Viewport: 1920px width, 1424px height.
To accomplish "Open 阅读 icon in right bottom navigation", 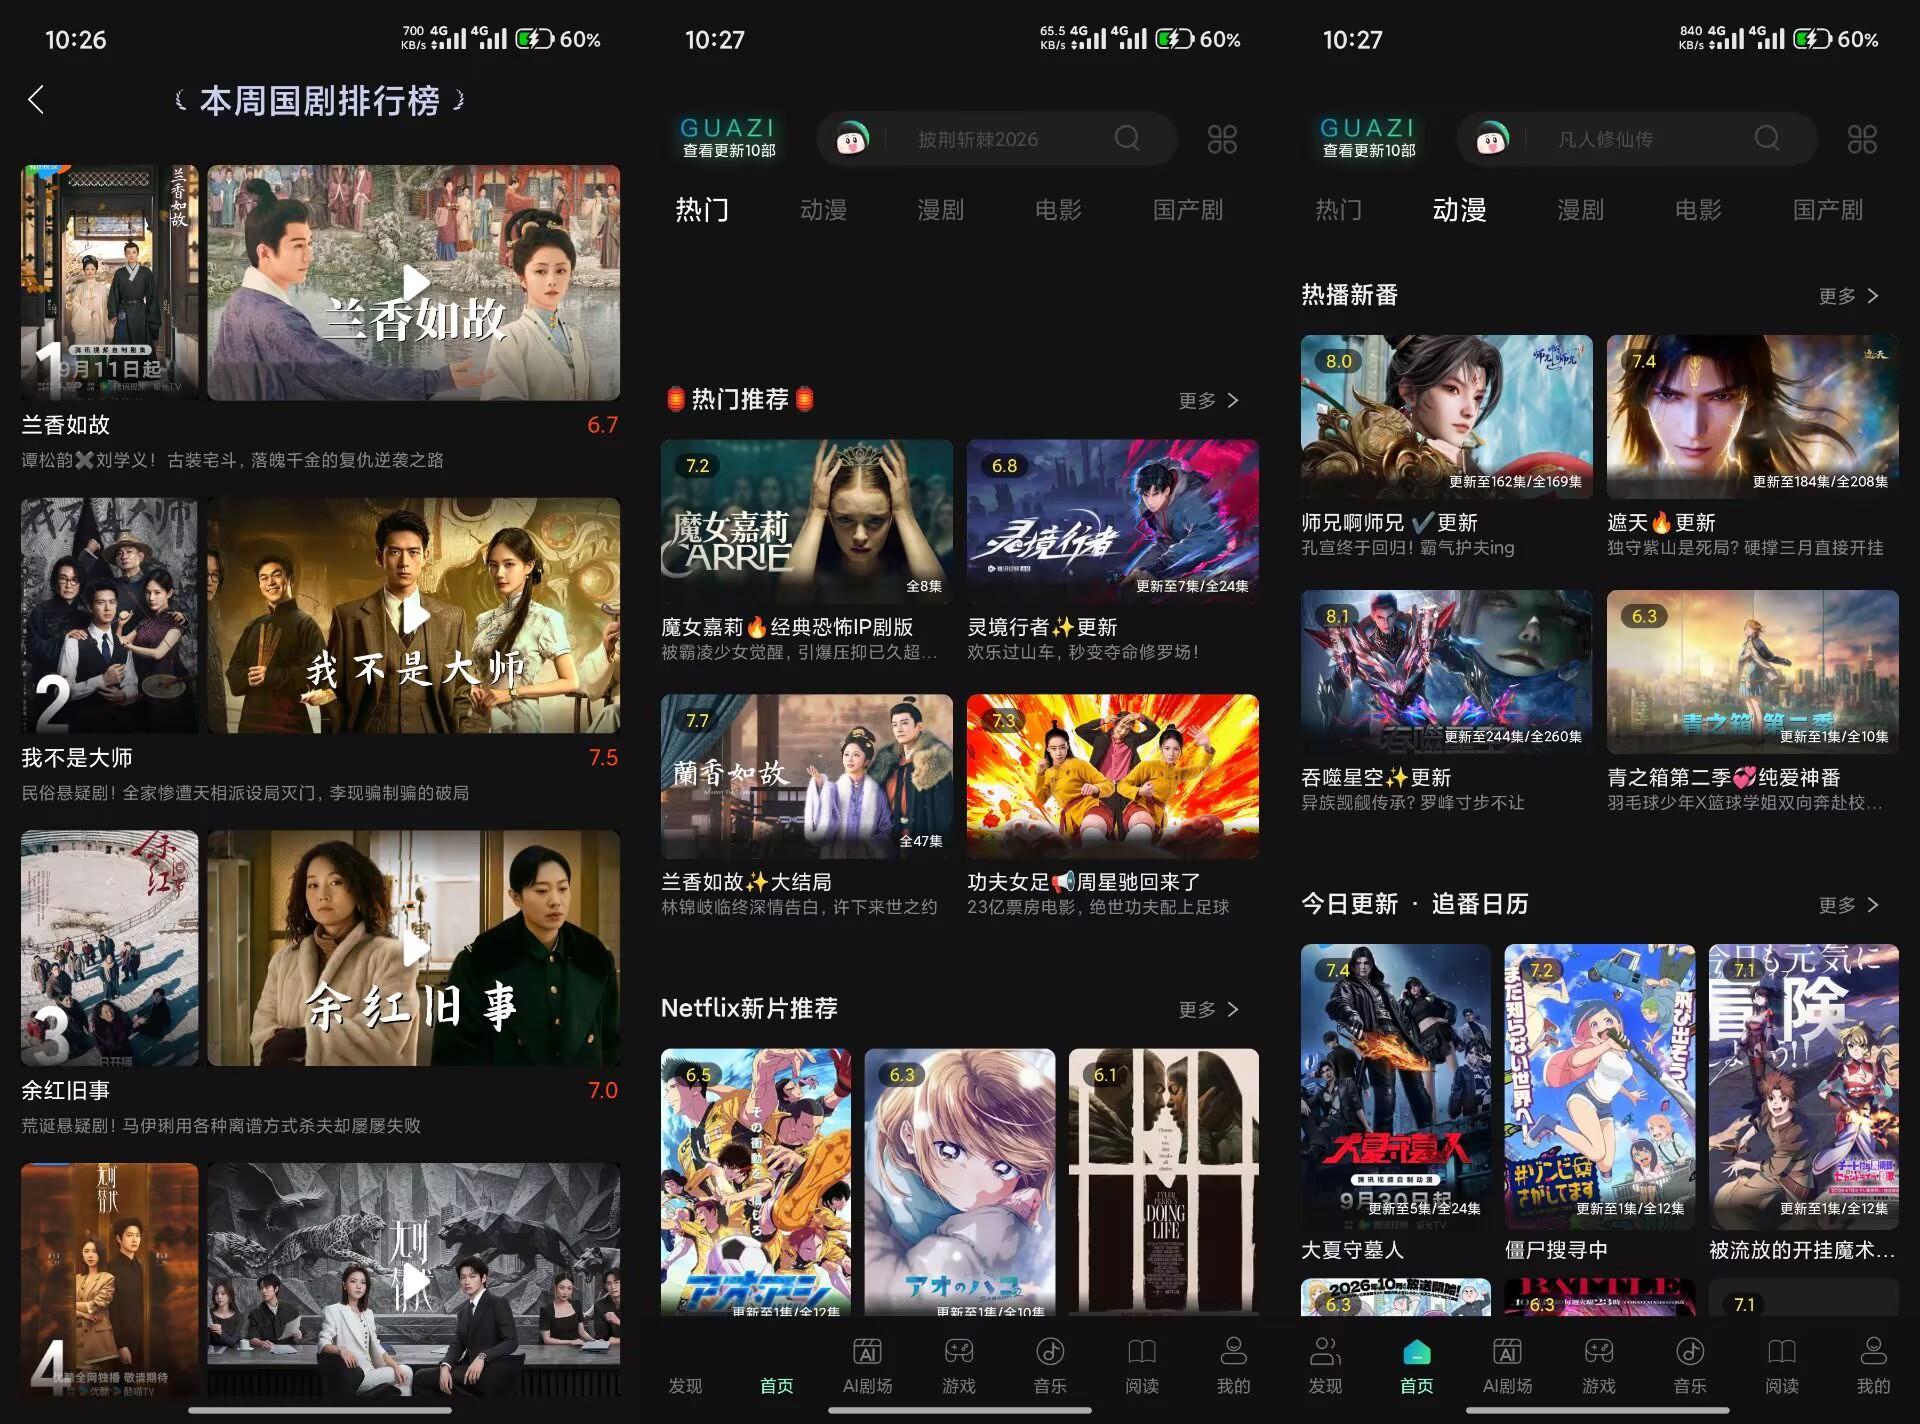I will pyautogui.click(x=1781, y=1365).
